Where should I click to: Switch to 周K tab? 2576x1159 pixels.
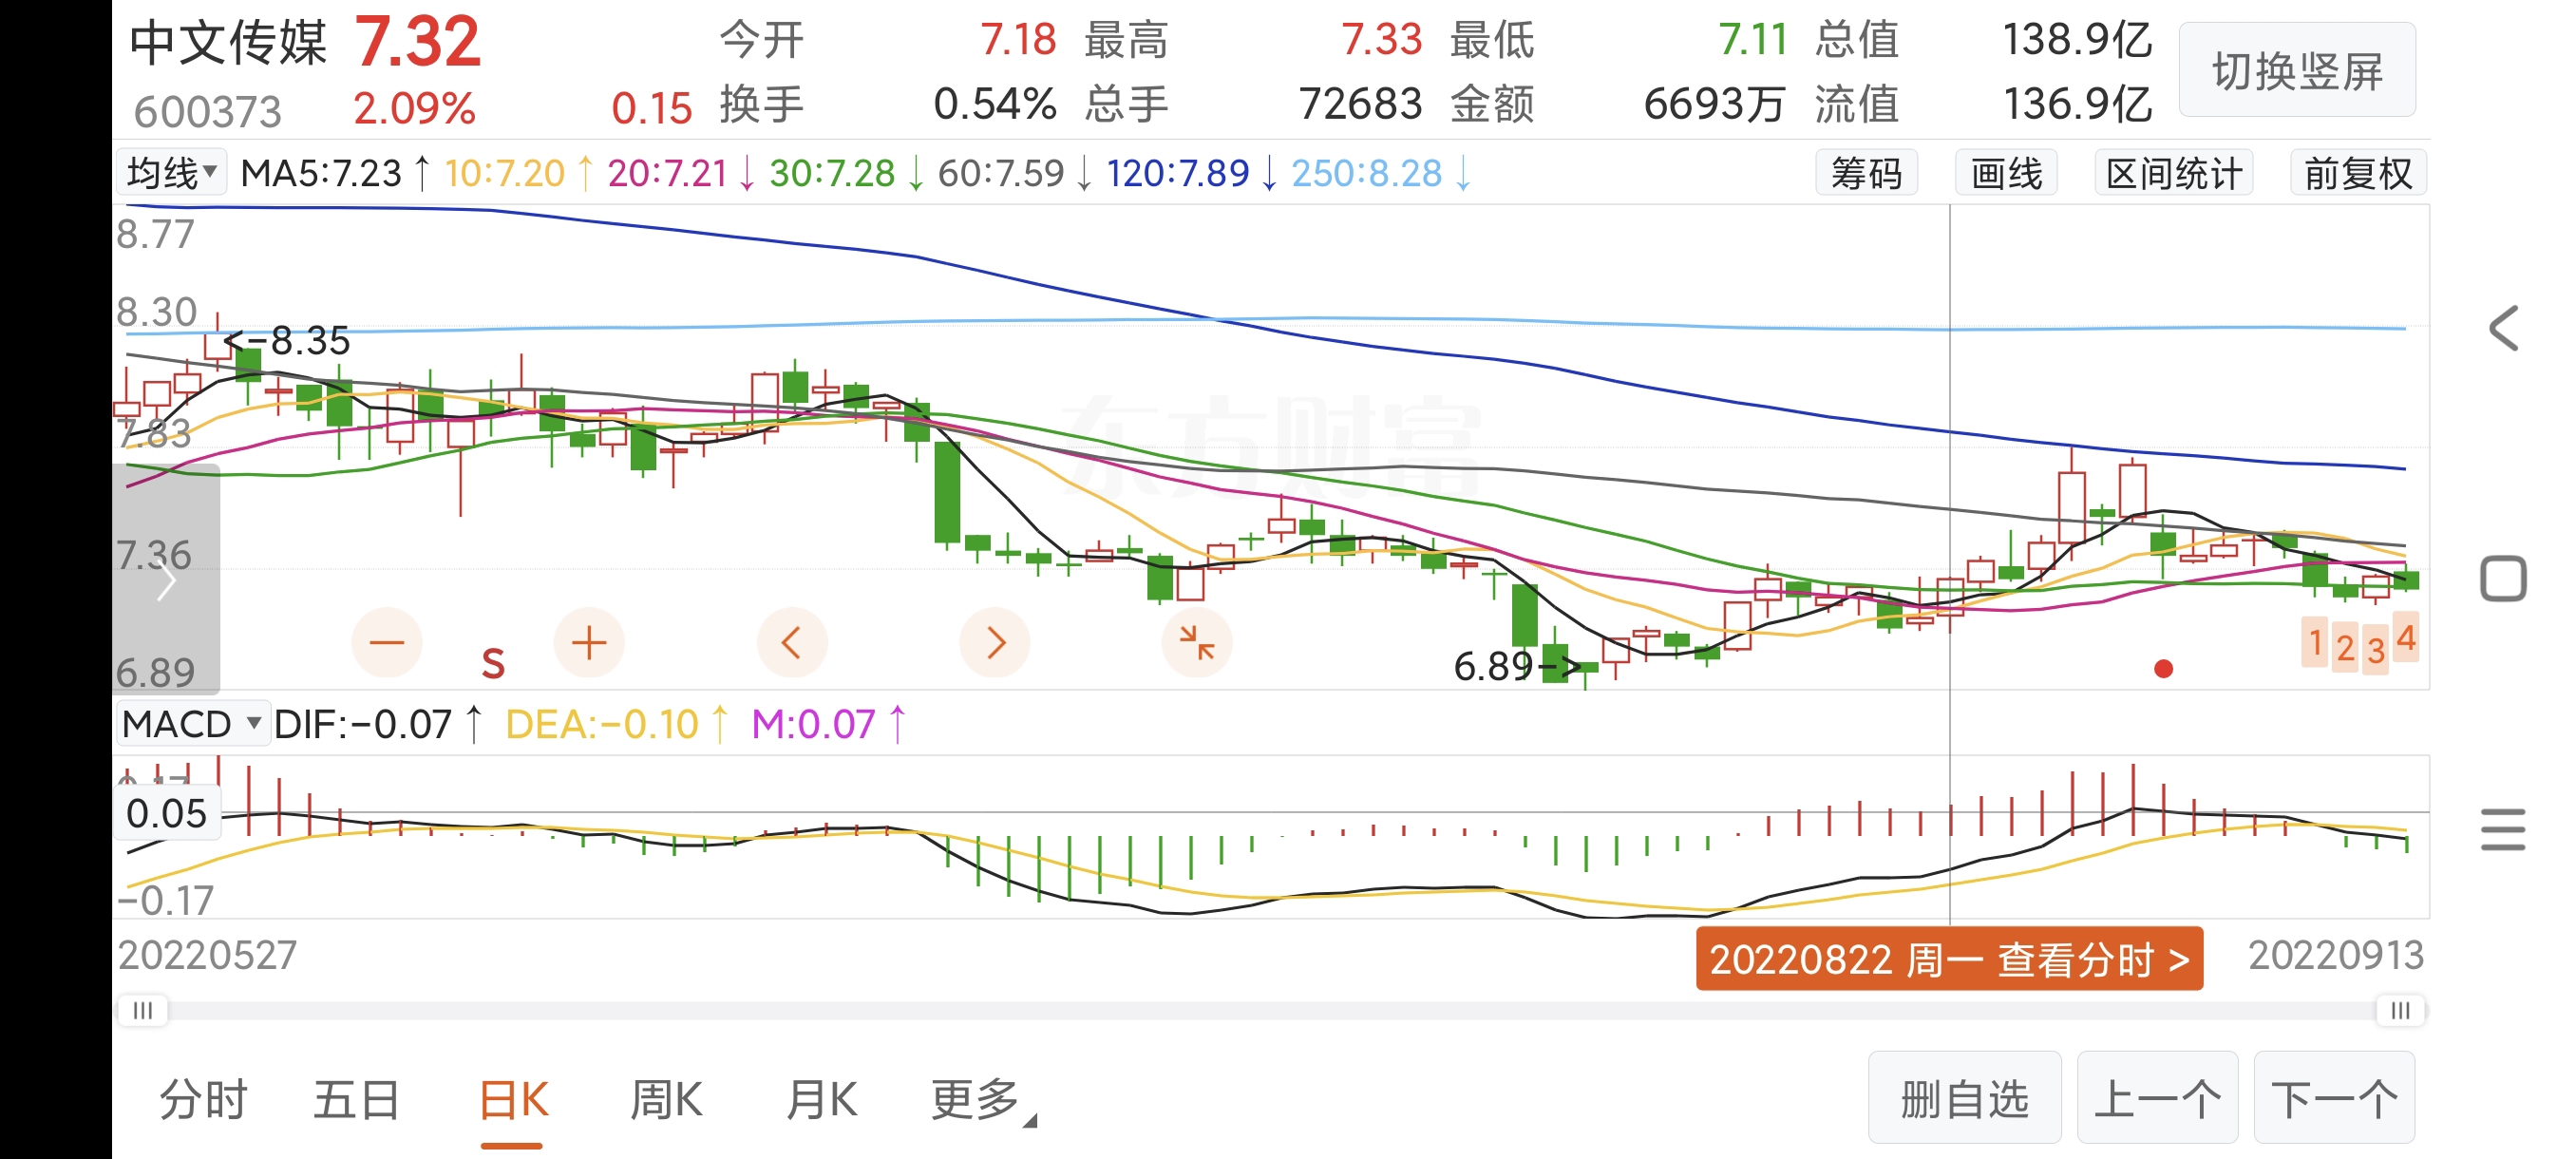click(x=666, y=1100)
